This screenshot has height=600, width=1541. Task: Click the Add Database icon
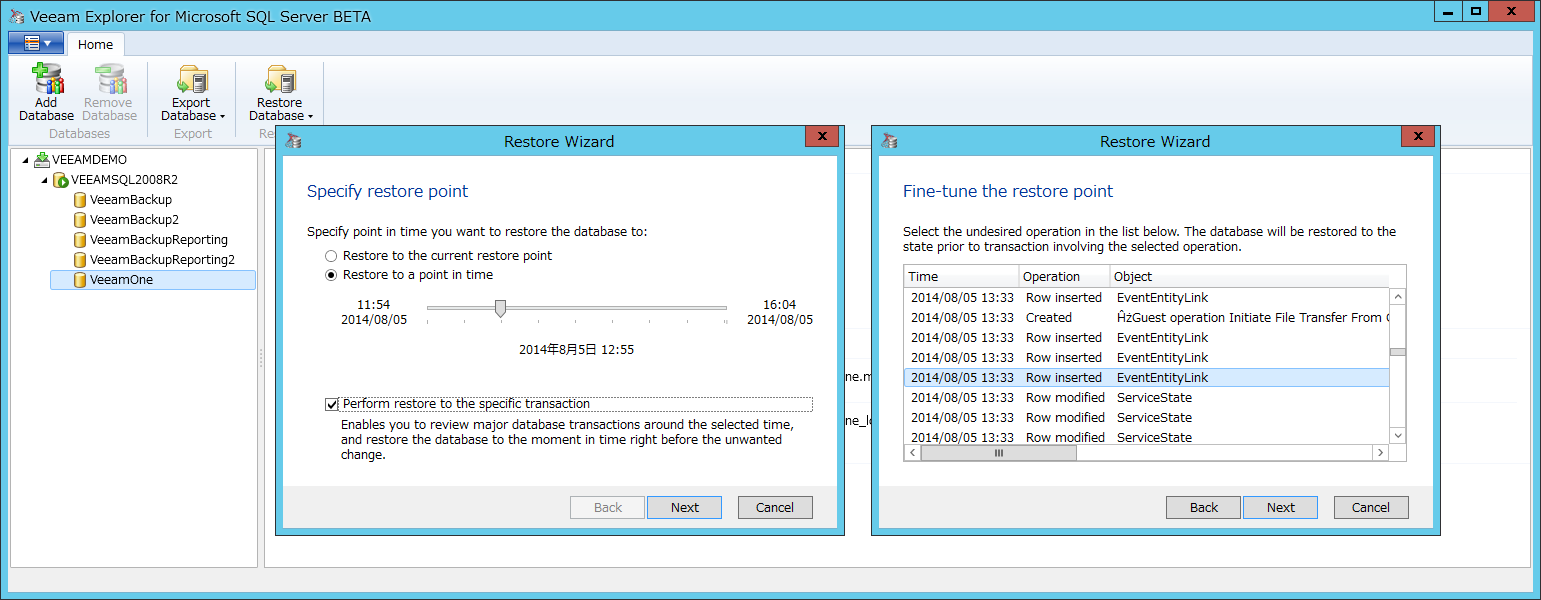[46, 79]
